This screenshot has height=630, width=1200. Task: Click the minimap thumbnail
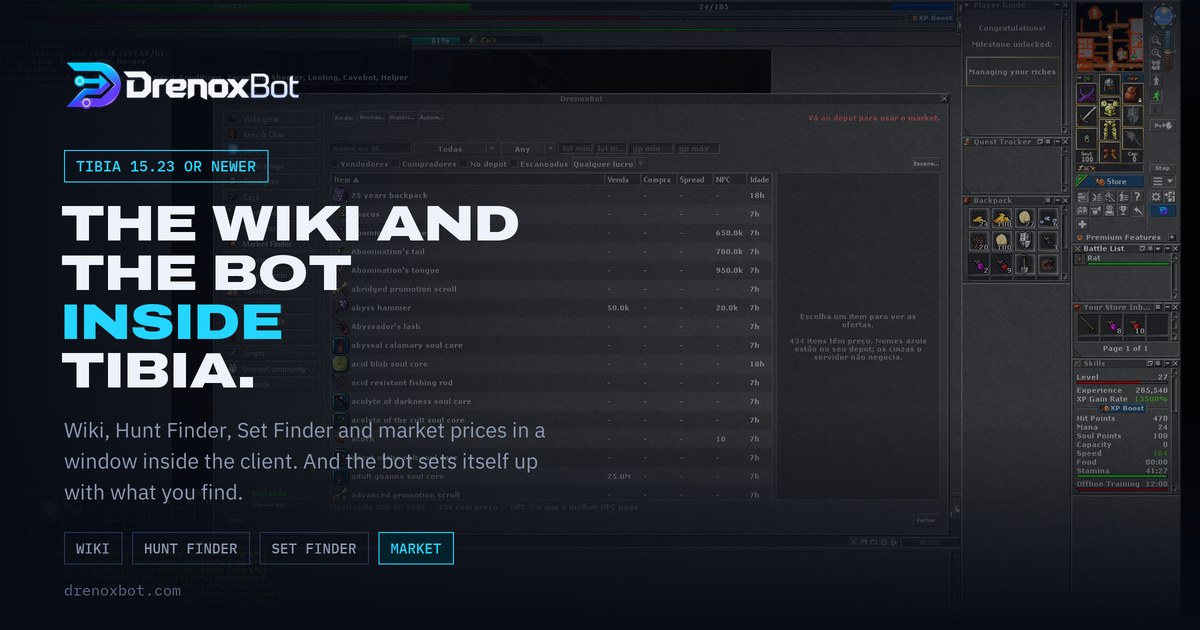click(x=1110, y=37)
